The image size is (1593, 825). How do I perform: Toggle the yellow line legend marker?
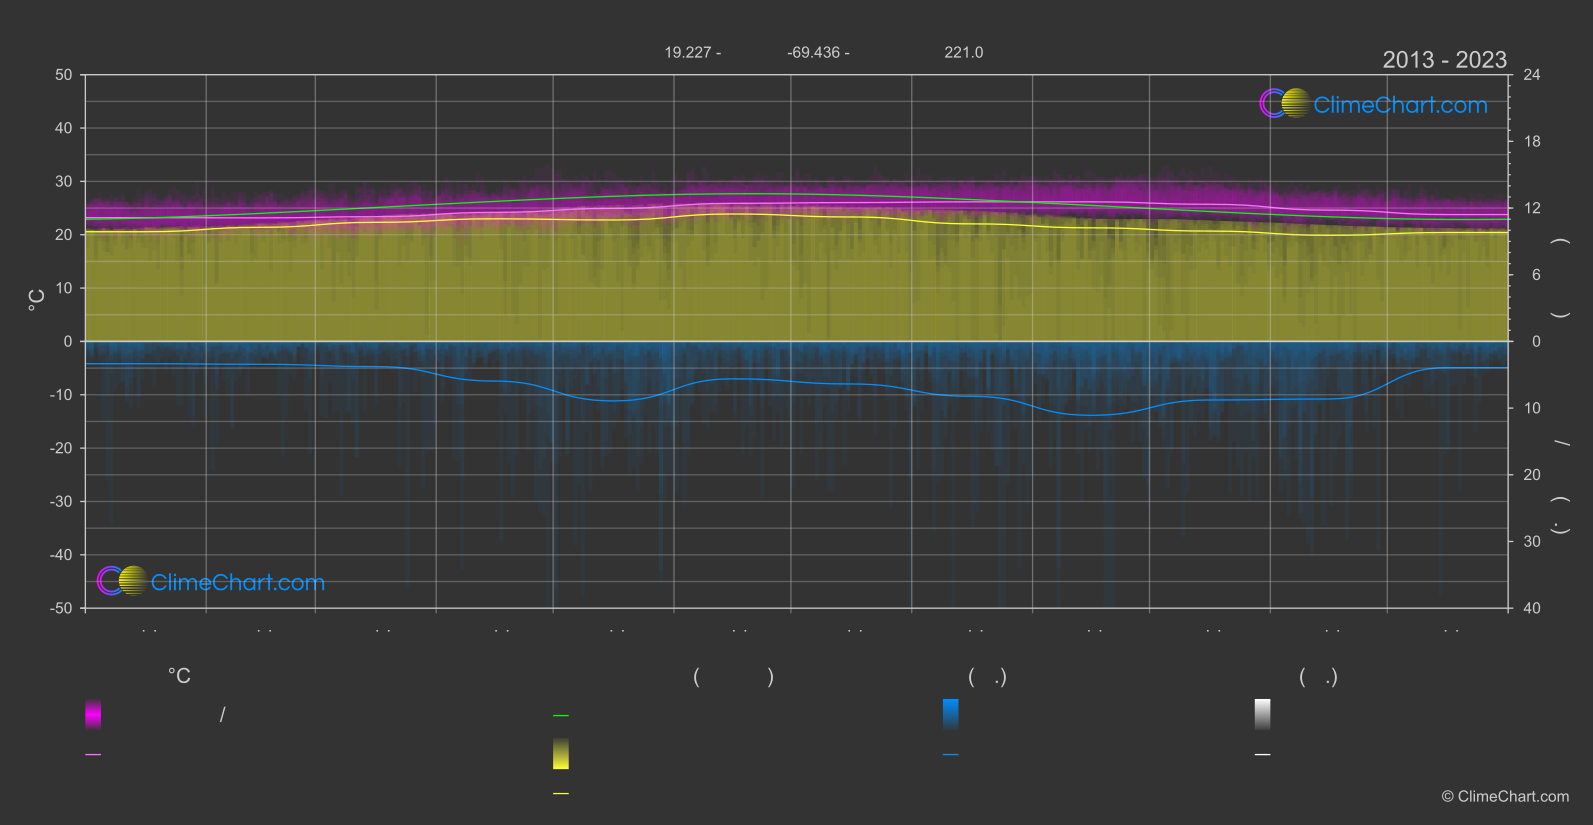(561, 794)
